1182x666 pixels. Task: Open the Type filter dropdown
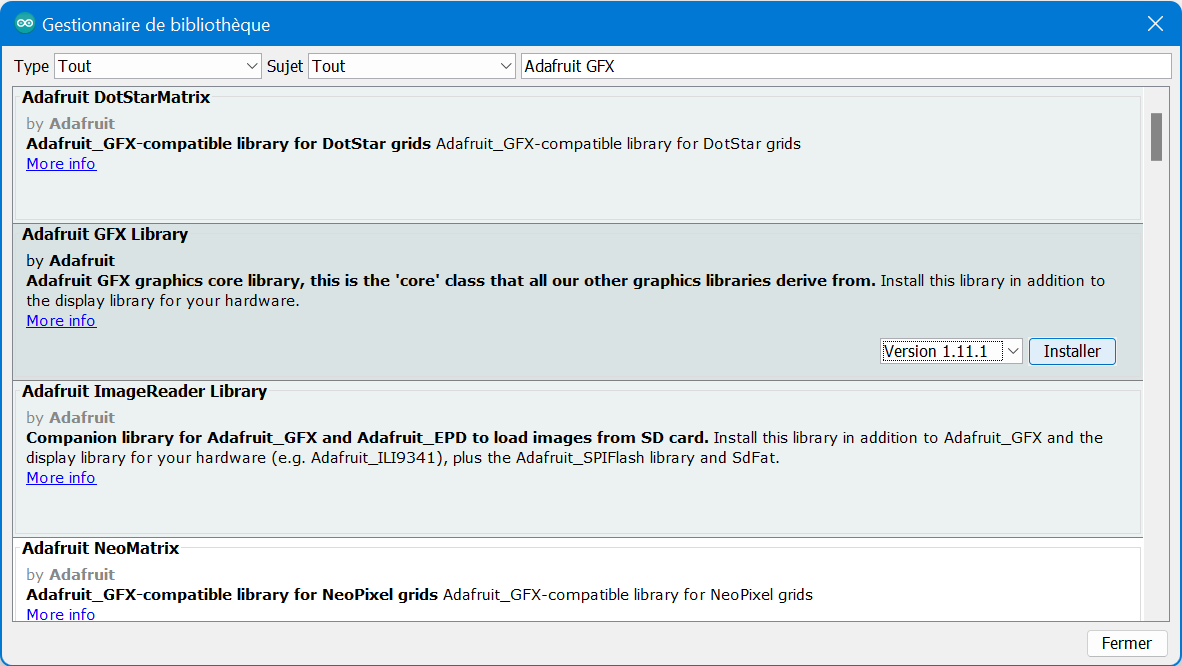click(x=158, y=66)
